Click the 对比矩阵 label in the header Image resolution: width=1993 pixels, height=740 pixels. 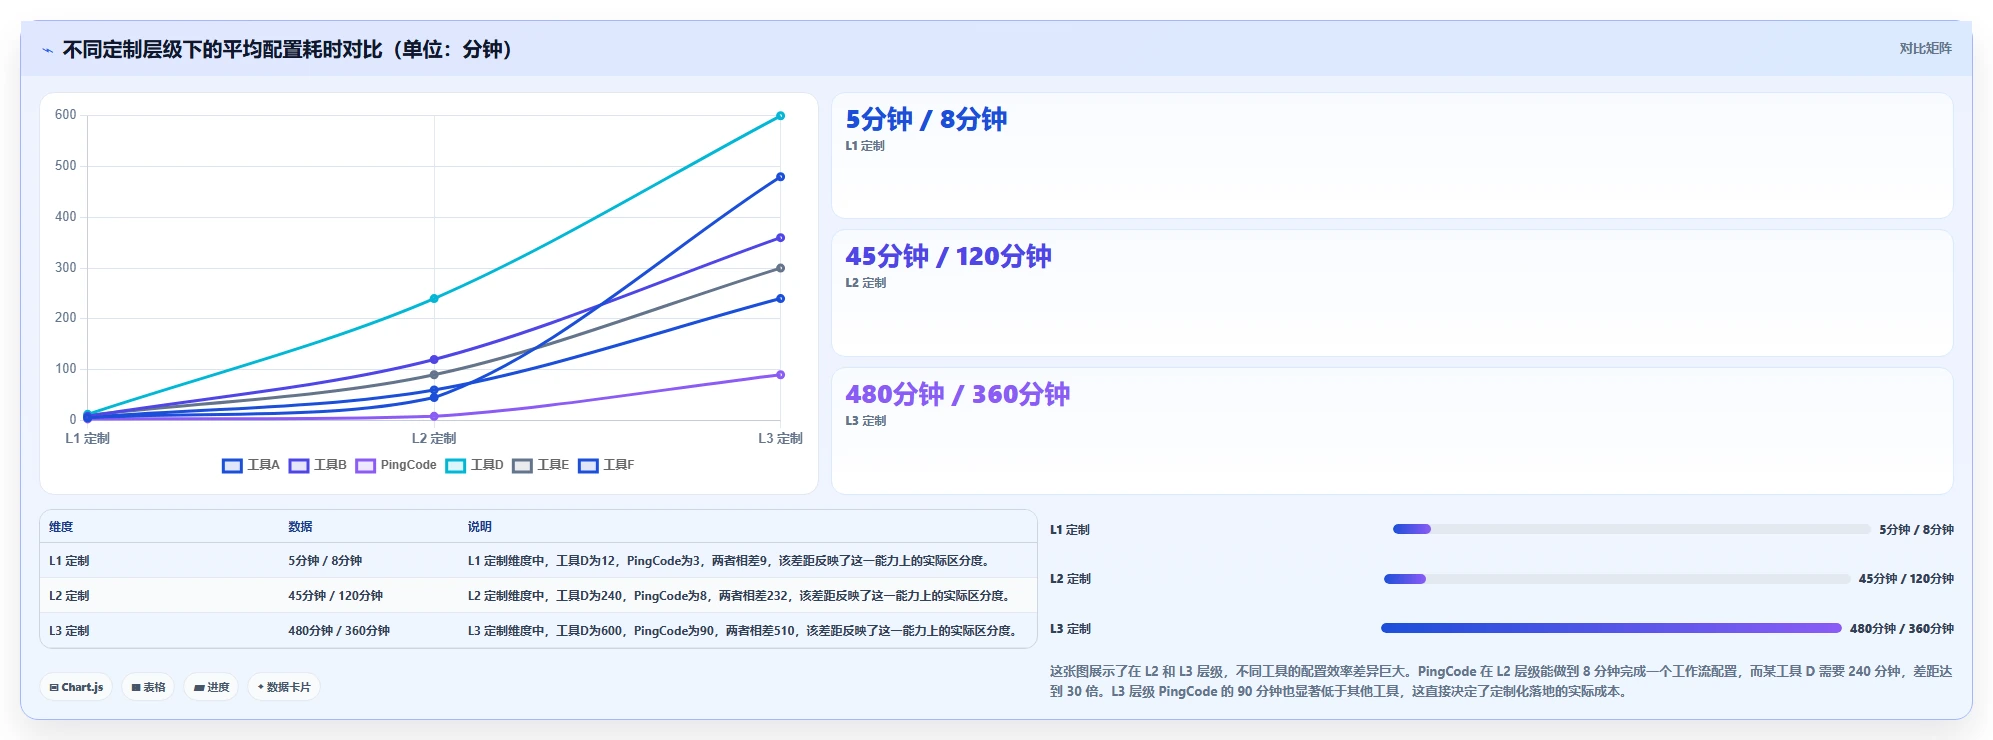[1925, 48]
